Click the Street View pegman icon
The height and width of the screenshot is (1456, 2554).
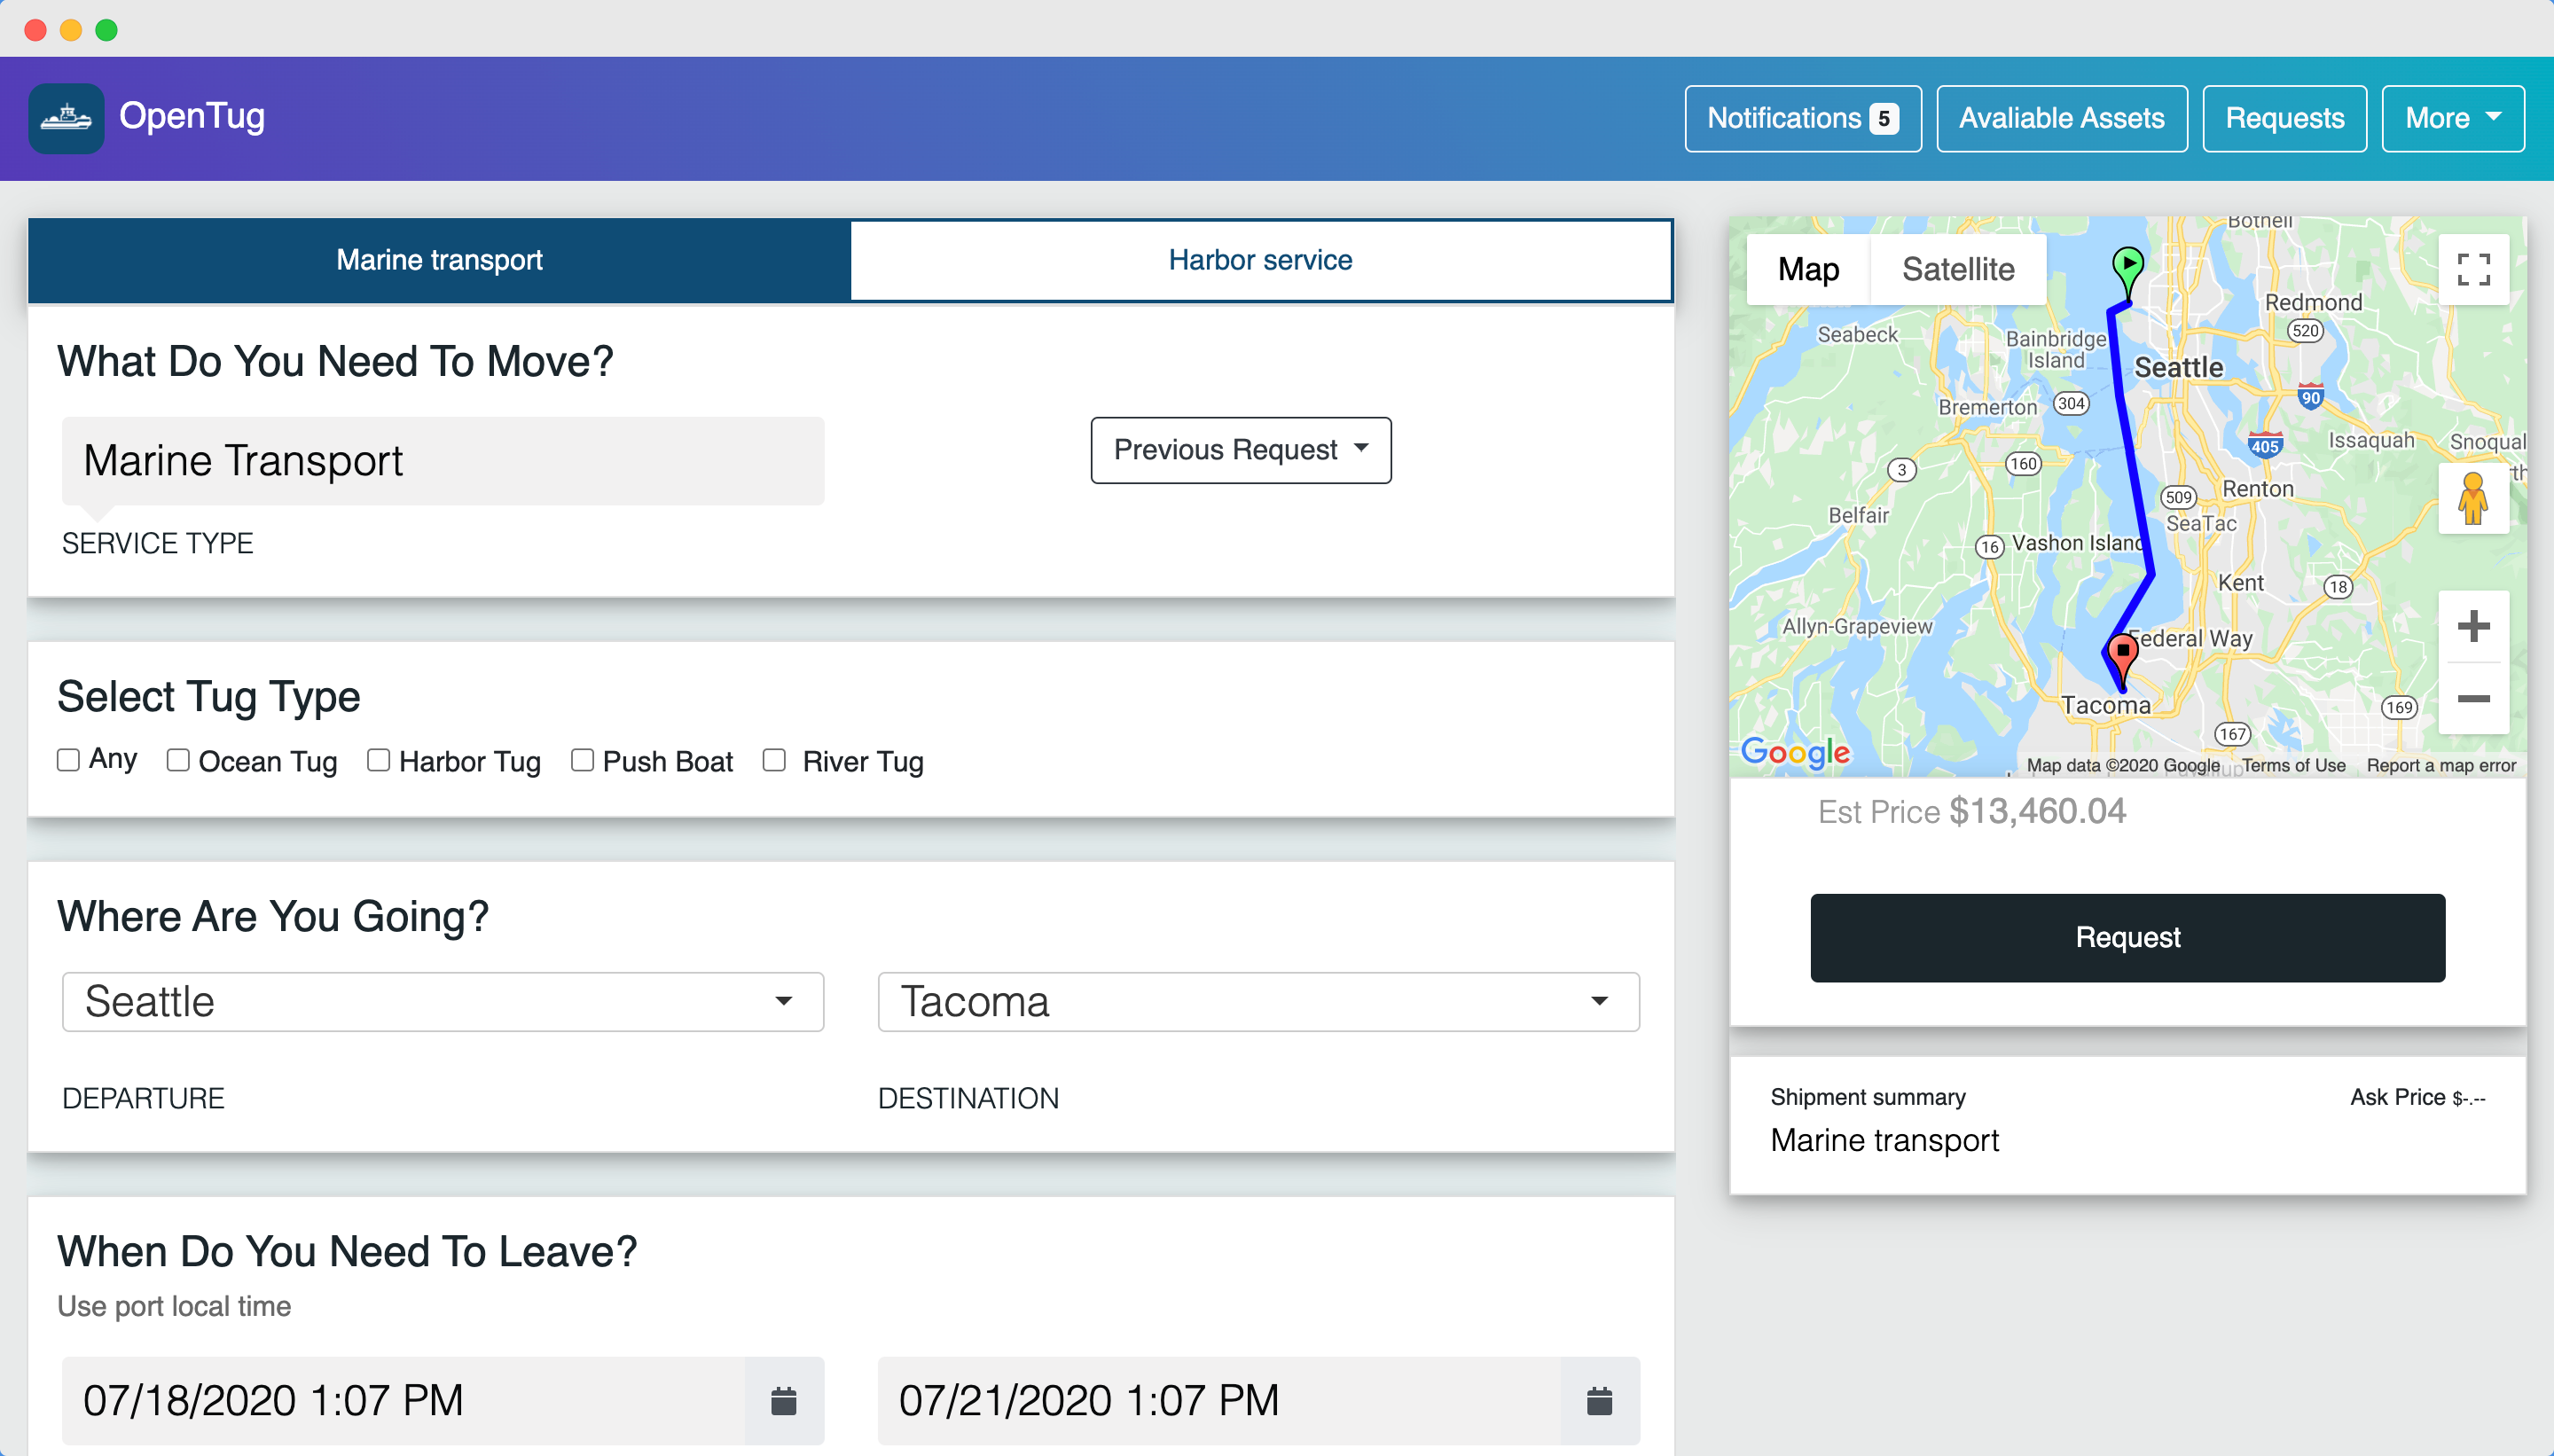click(2473, 498)
